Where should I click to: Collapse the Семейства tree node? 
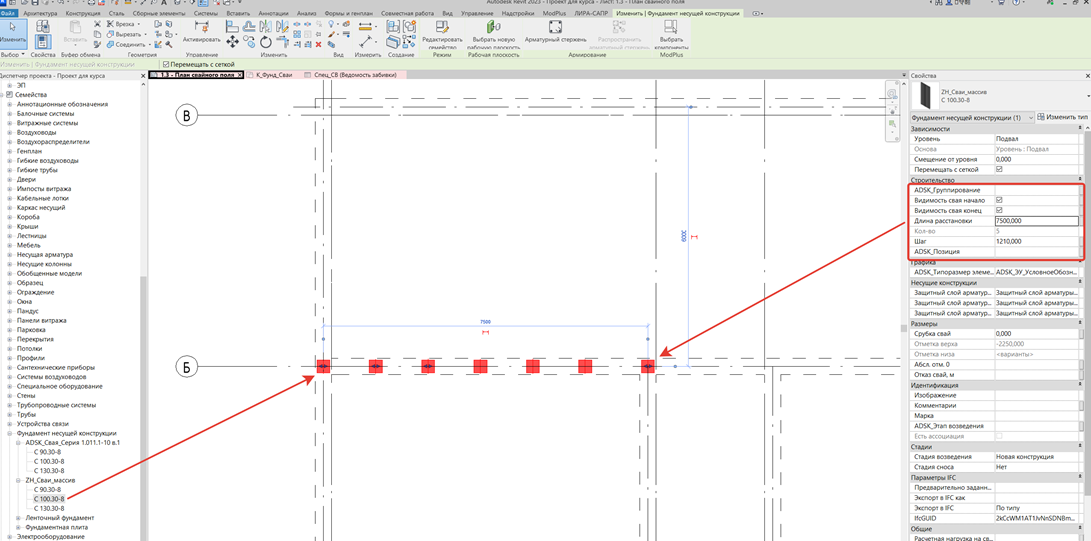[3, 94]
